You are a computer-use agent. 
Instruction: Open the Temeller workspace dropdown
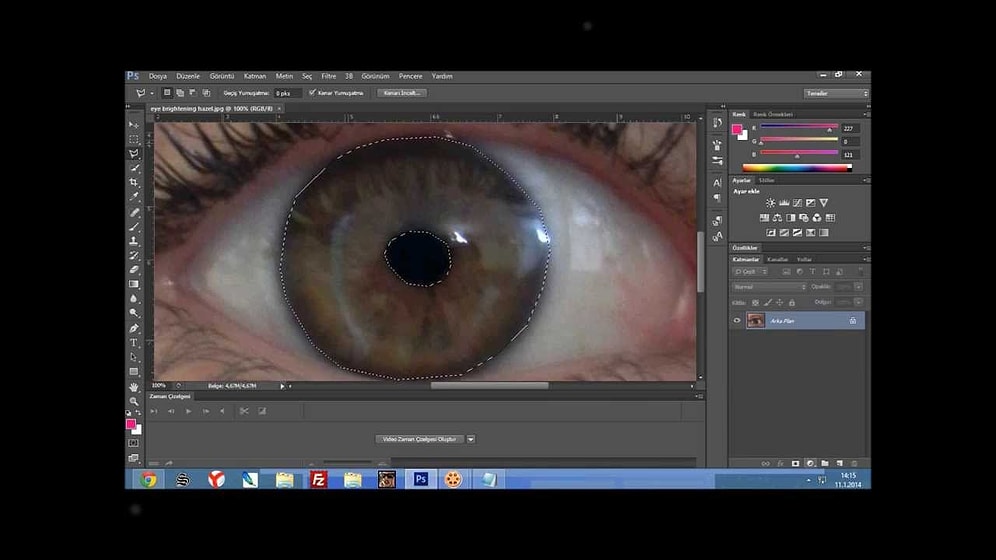click(x=836, y=93)
